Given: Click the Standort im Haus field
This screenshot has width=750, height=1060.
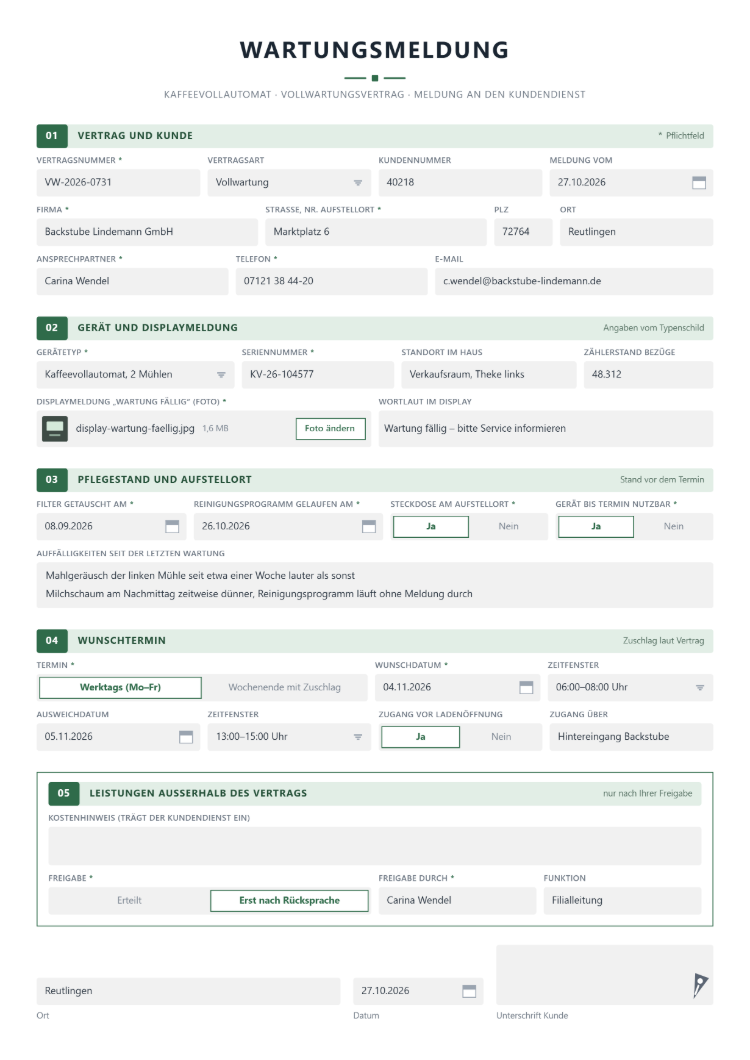Looking at the screenshot, I should coord(489,375).
